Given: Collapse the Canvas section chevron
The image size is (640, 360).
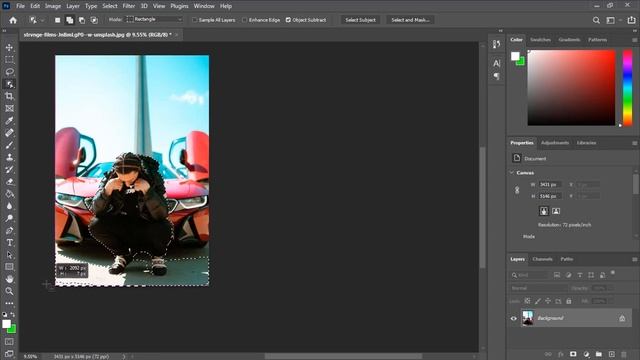Looking at the screenshot, I should click(x=512, y=173).
